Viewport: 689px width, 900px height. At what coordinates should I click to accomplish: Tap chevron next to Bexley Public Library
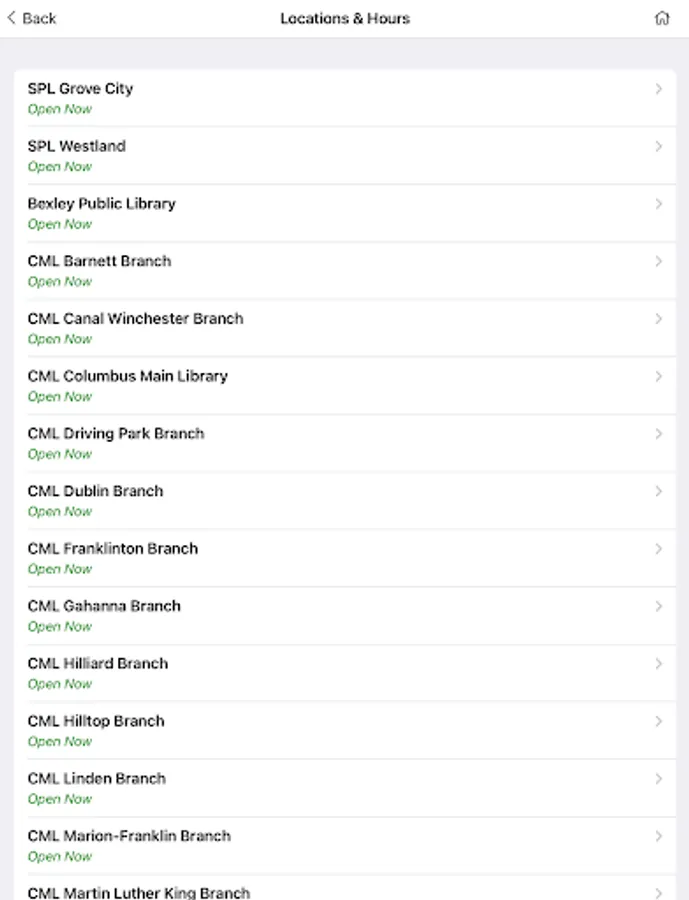pyautogui.click(x=659, y=204)
